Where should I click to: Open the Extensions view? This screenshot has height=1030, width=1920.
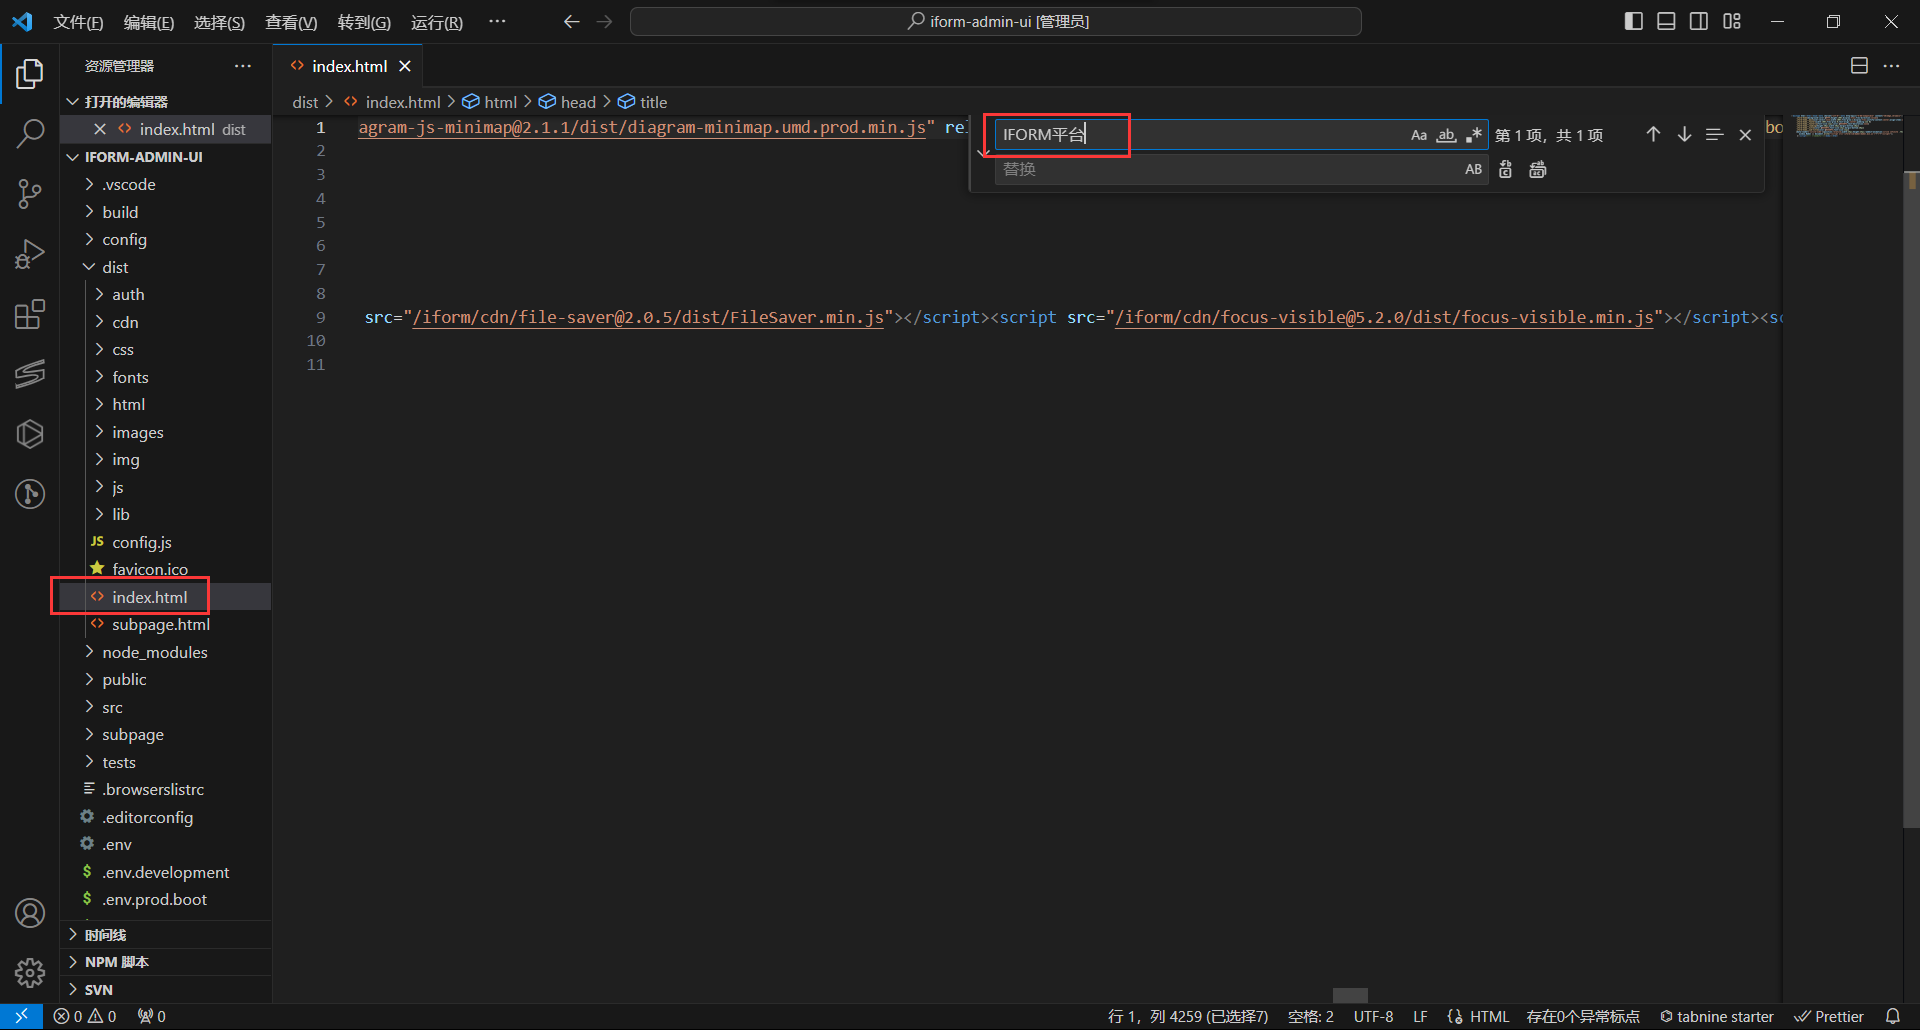coord(30,314)
